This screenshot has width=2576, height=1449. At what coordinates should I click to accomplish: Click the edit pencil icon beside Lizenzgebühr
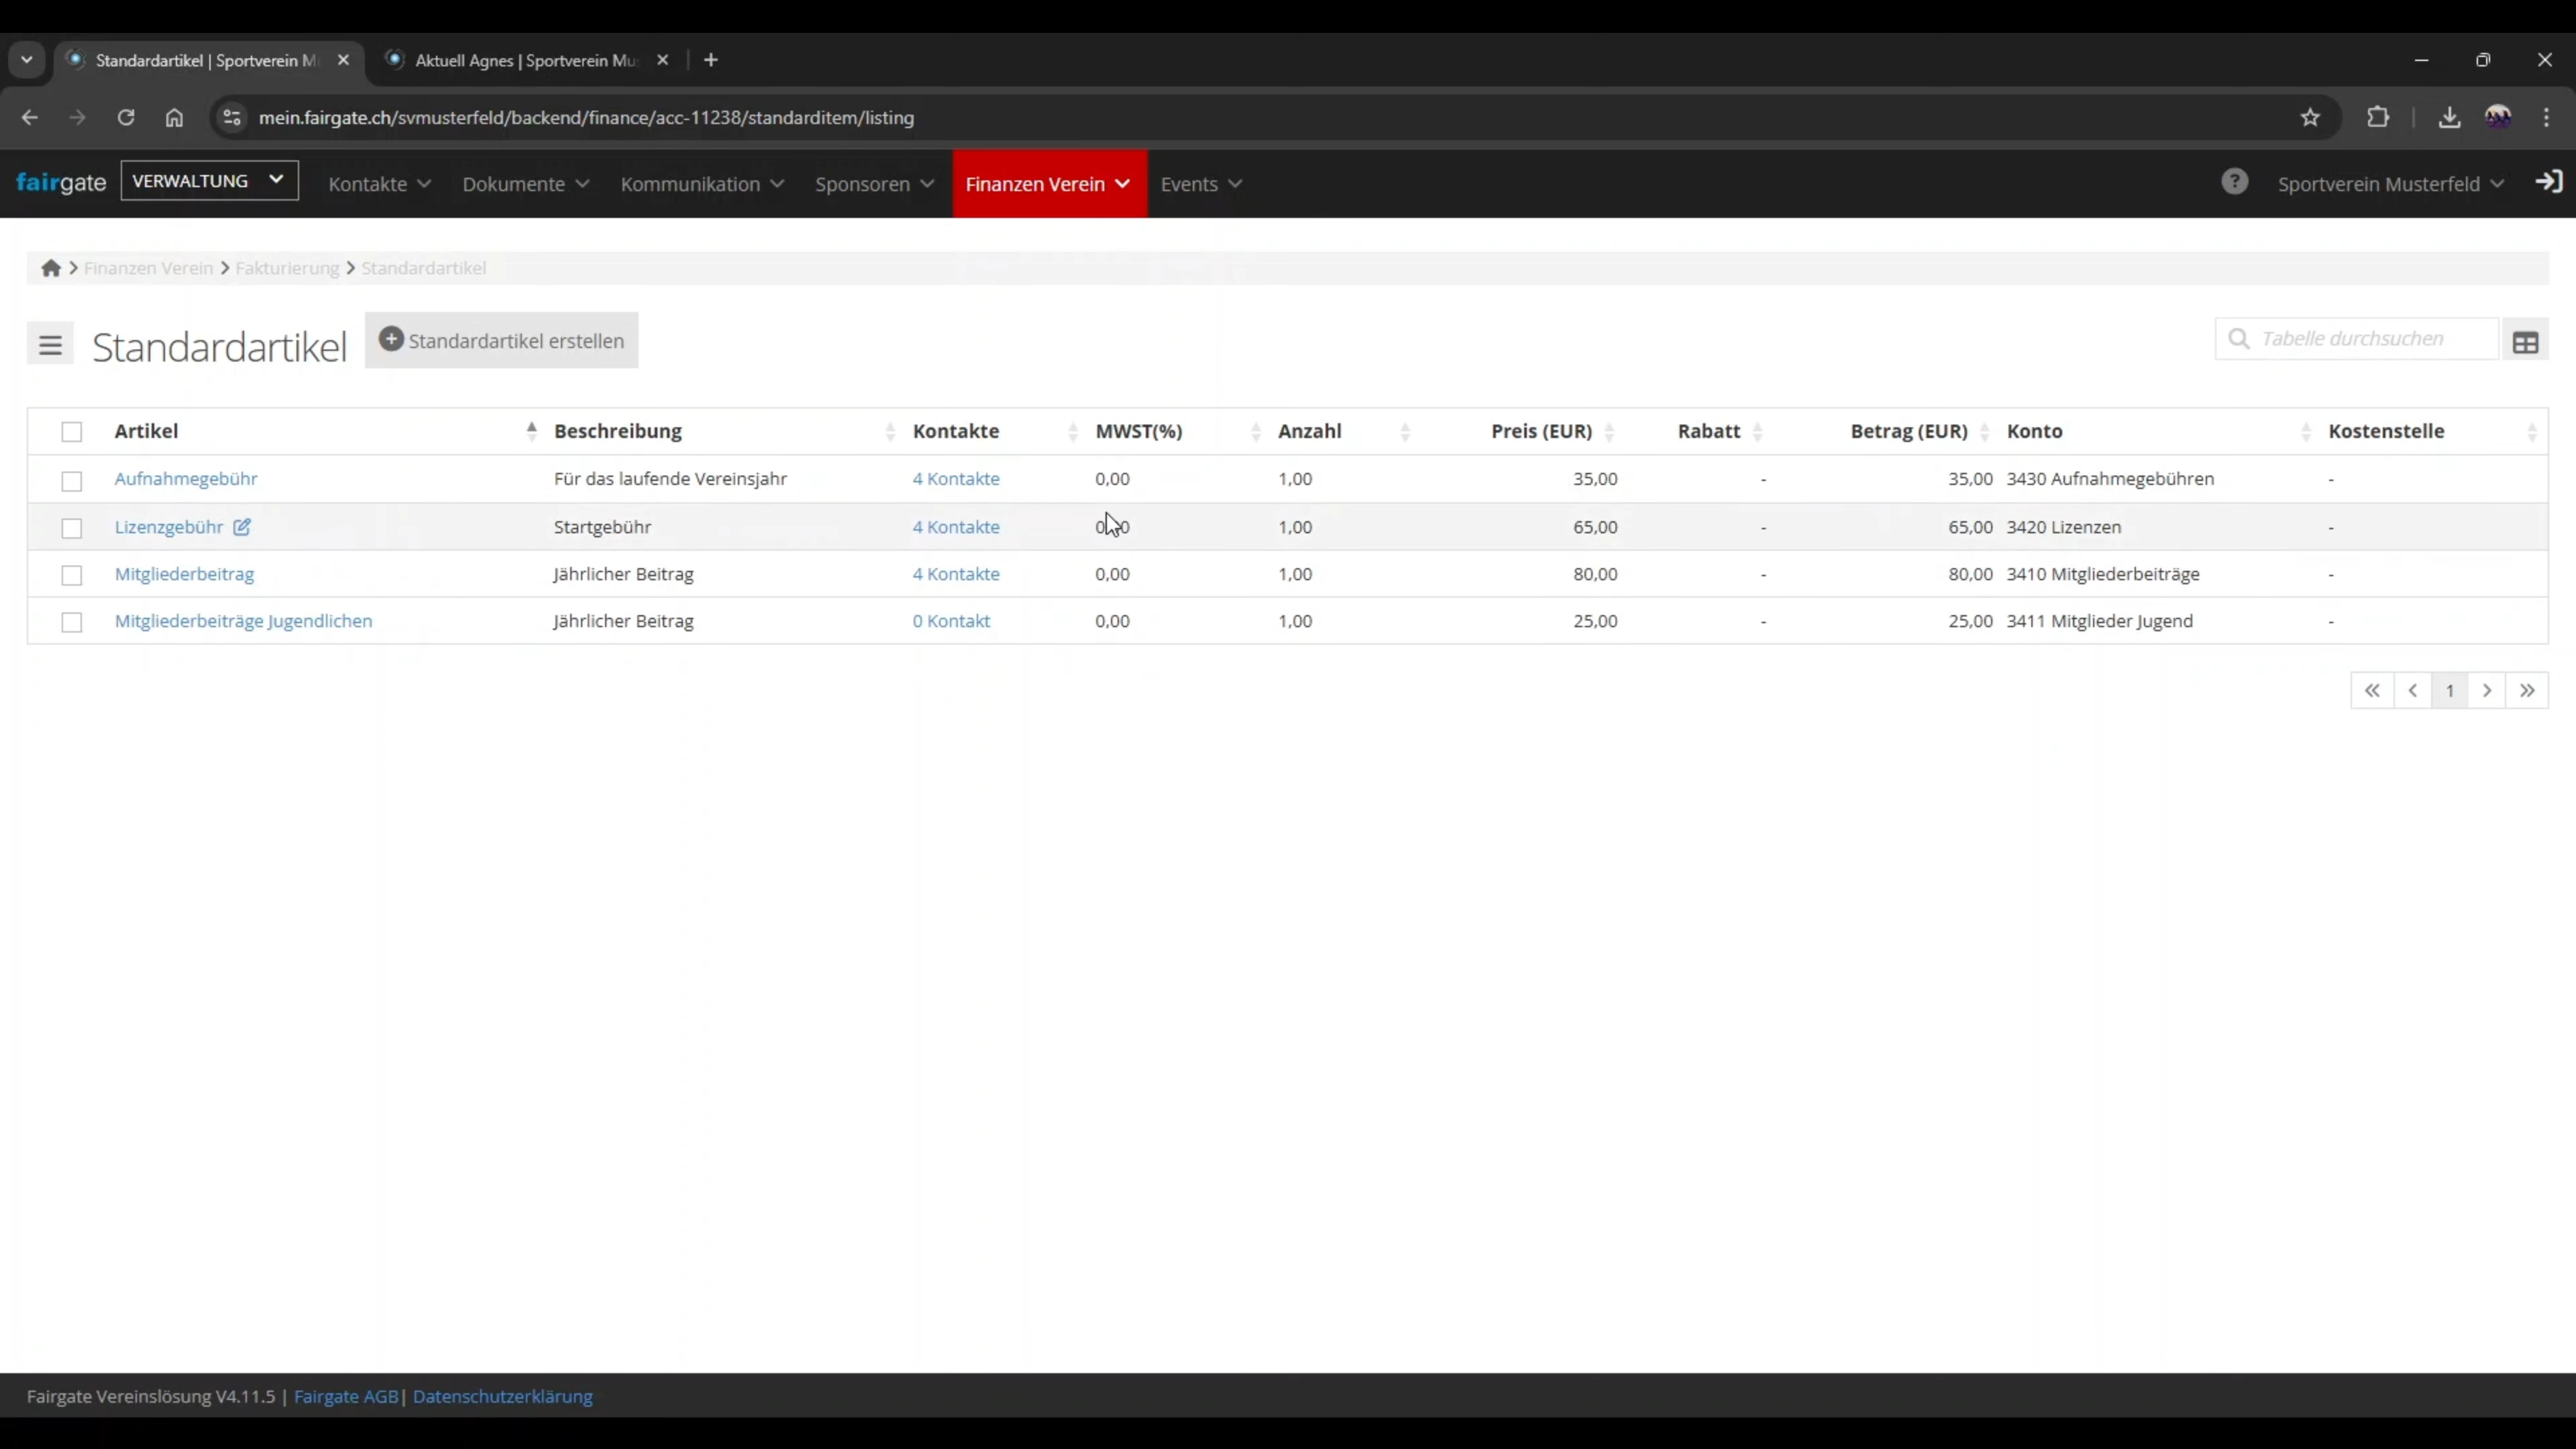[242, 527]
